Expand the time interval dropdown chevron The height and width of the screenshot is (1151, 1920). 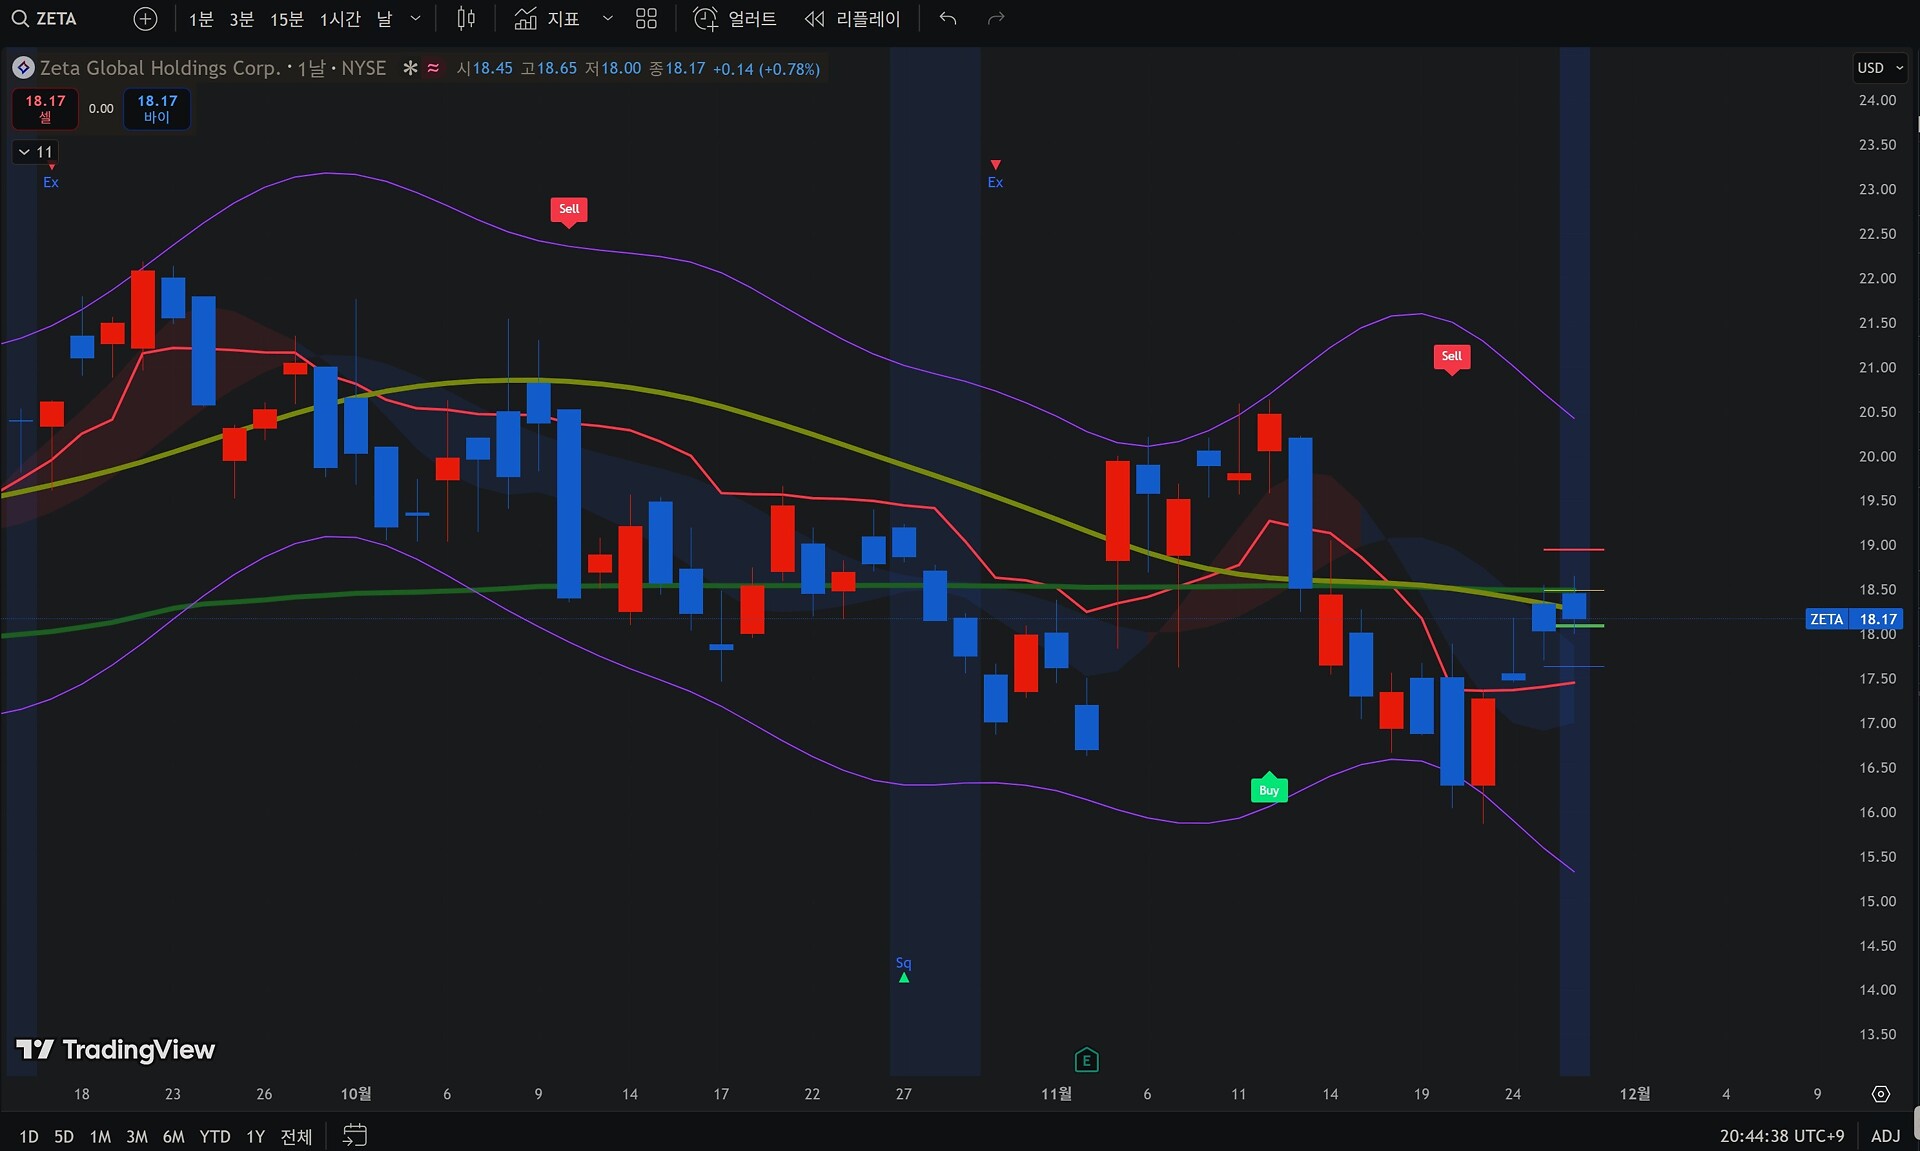[x=416, y=19]
